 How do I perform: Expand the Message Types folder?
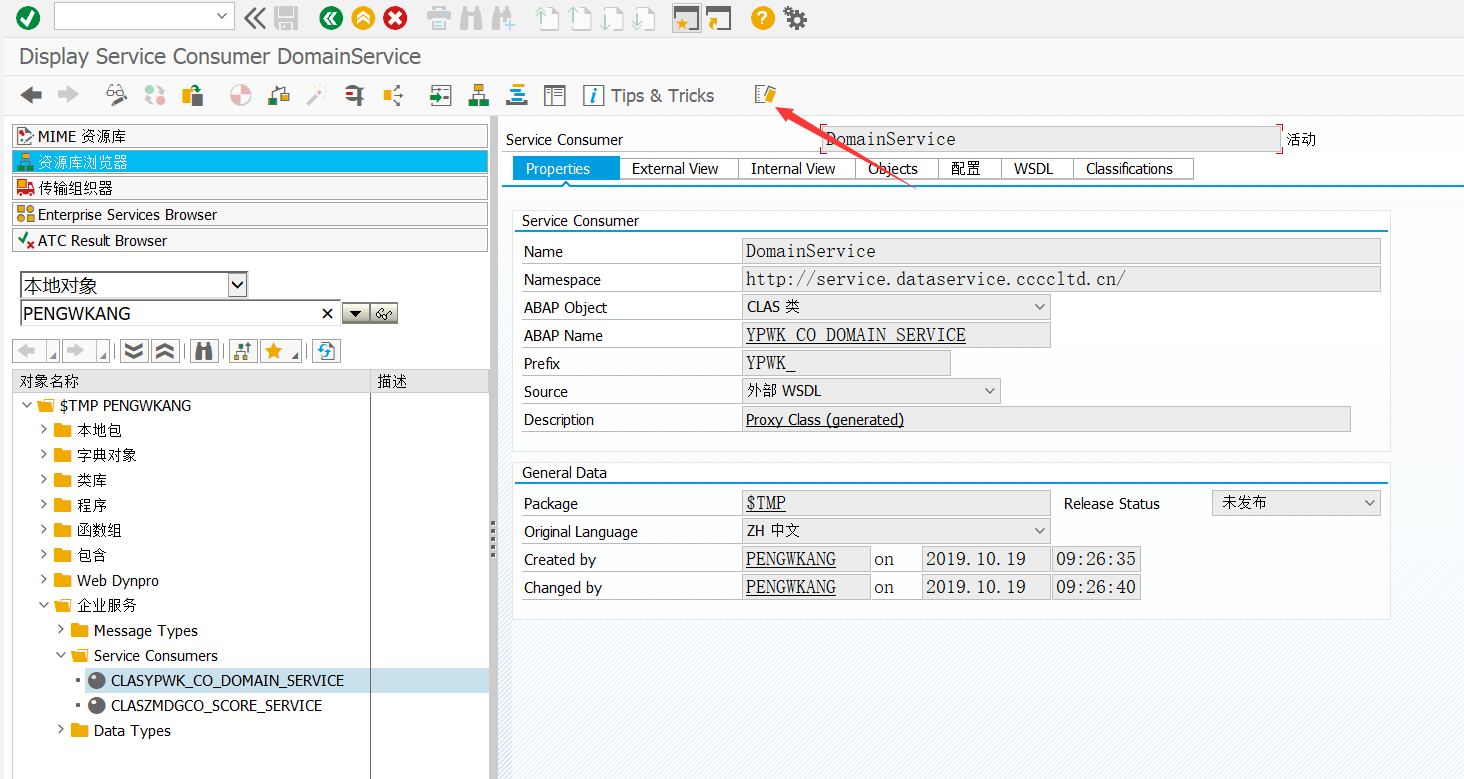pos(60,630)
